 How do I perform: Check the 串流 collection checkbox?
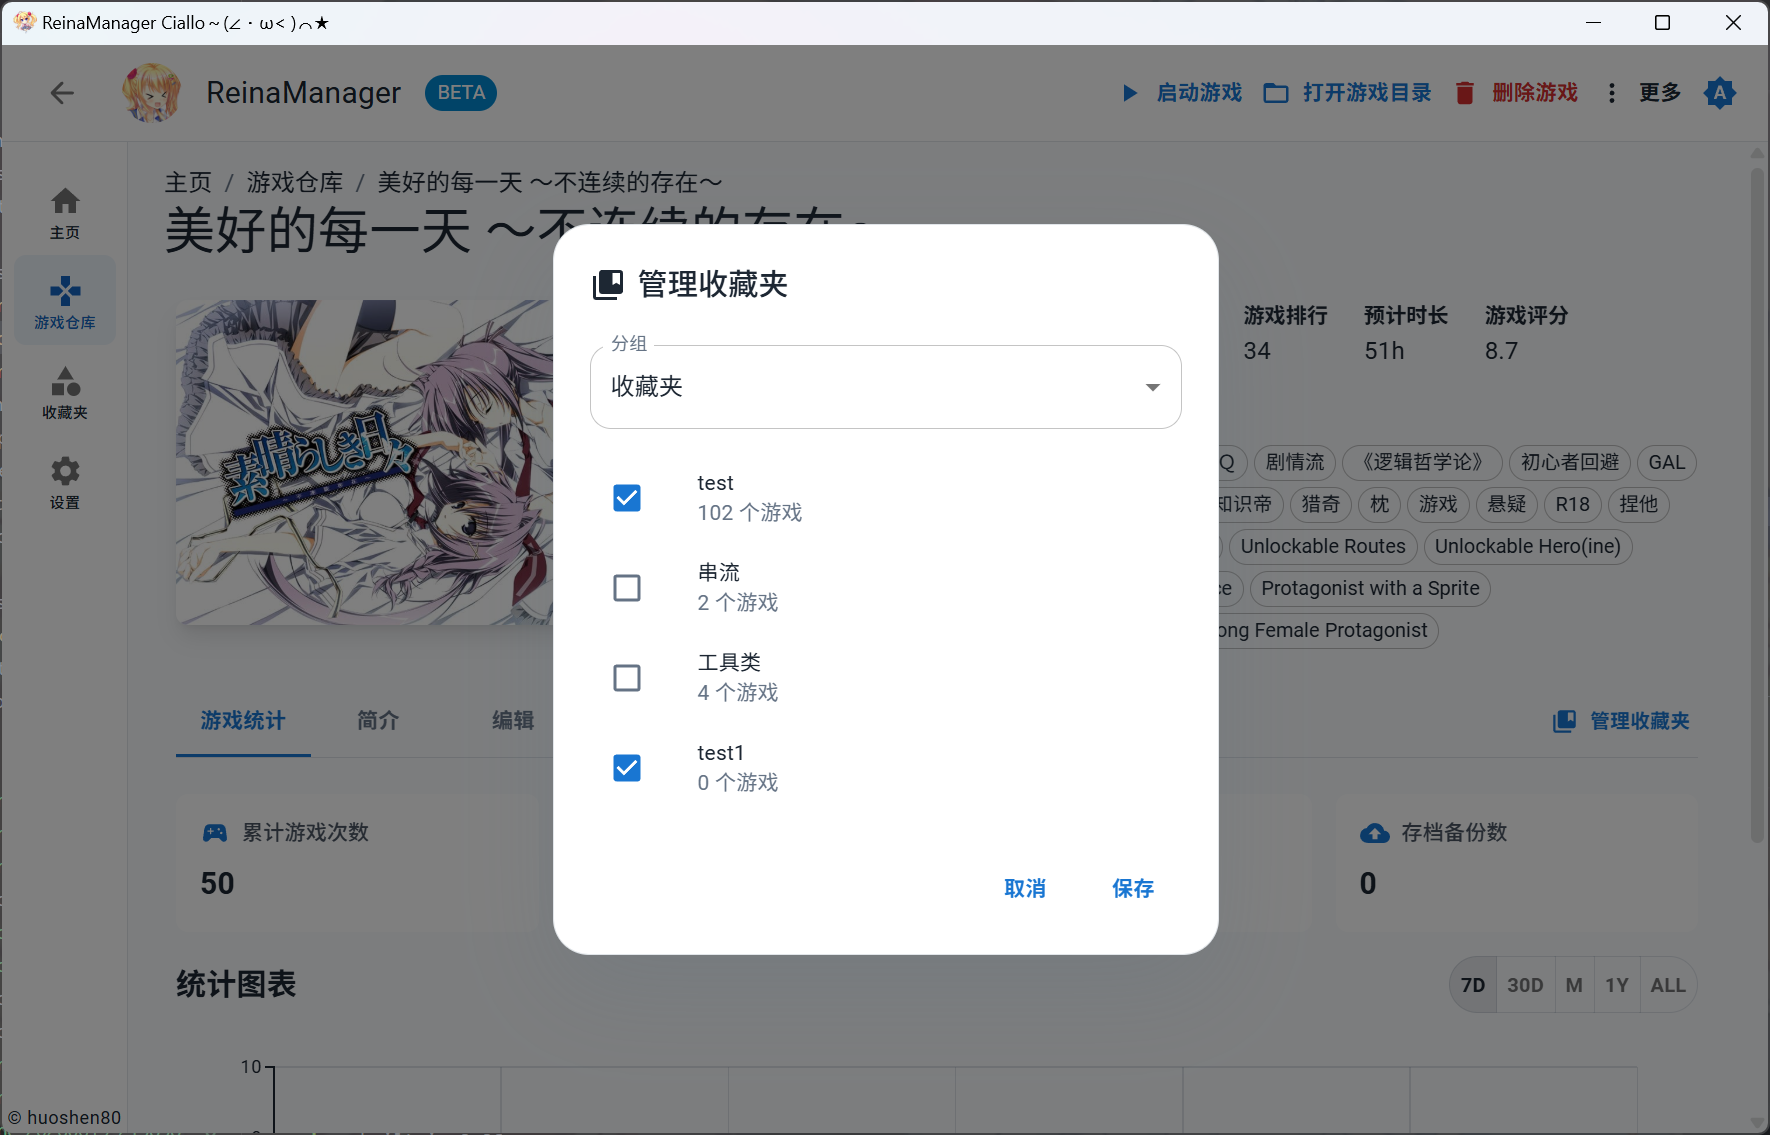click(x=627, y=588)
